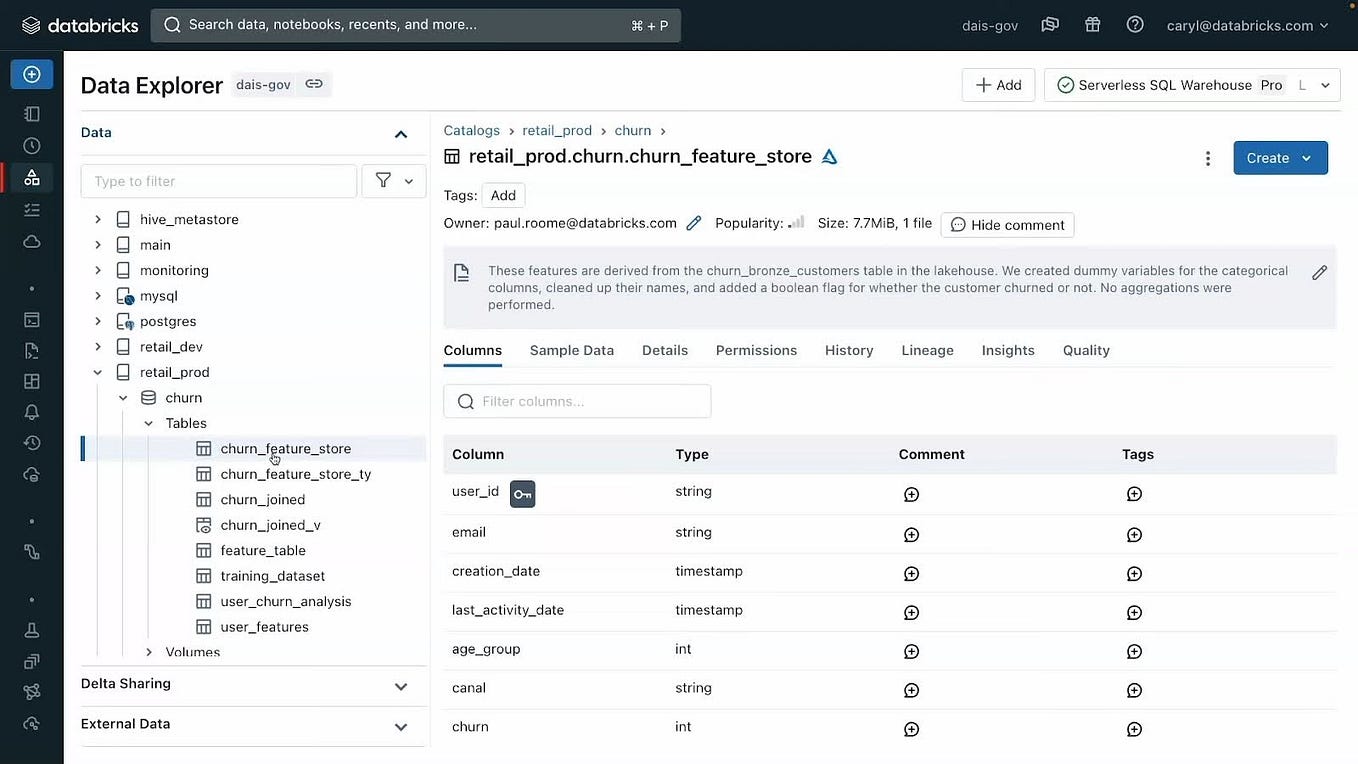Edit the table comment with the pencil icon
This screenshot has height=764, width=1358.
coord(1319,272)
